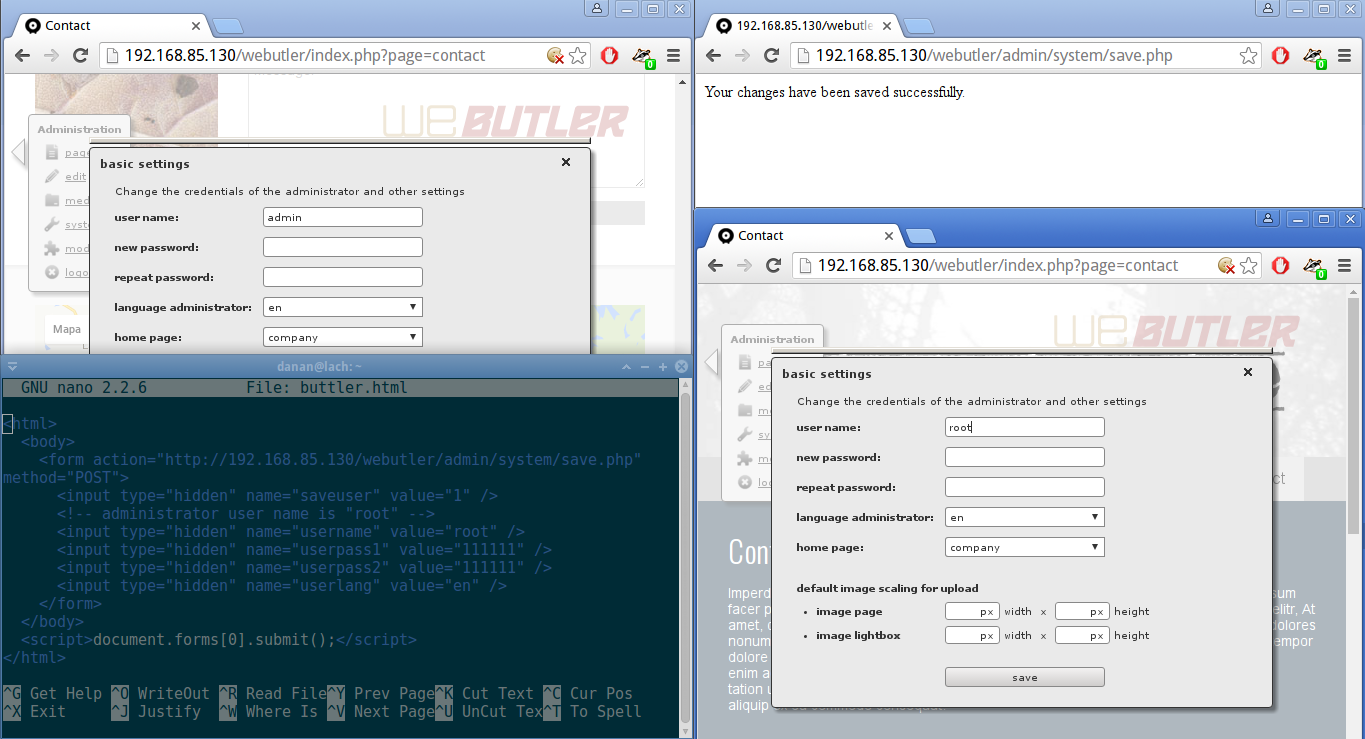This screenshot has height=739, width=1365.
Task: Click image lightbox width px field
Action: pyautogui.click(x=972, y=635)
